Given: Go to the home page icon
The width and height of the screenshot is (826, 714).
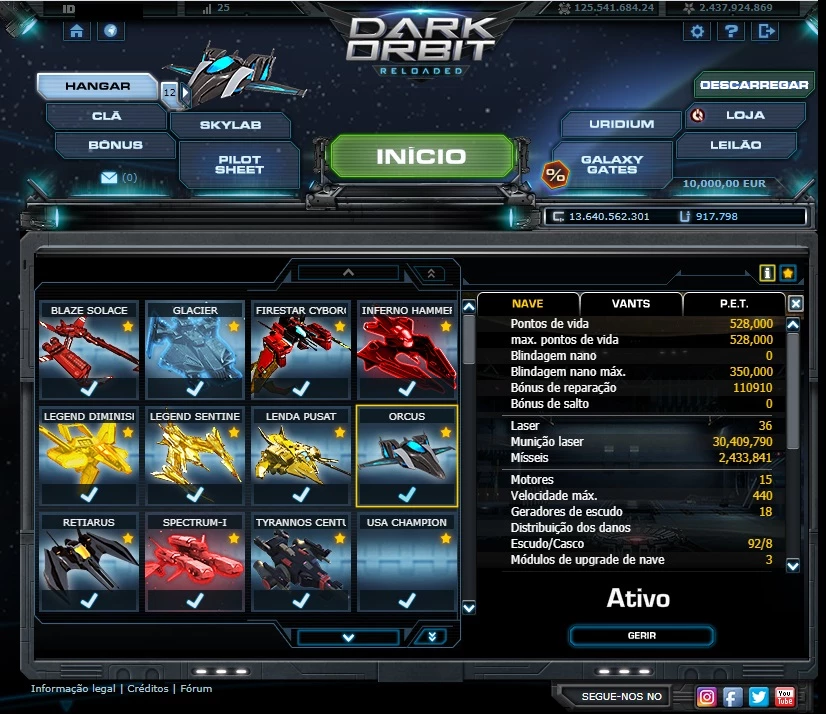Looking at the screenshot, I should tap(77, 31).
